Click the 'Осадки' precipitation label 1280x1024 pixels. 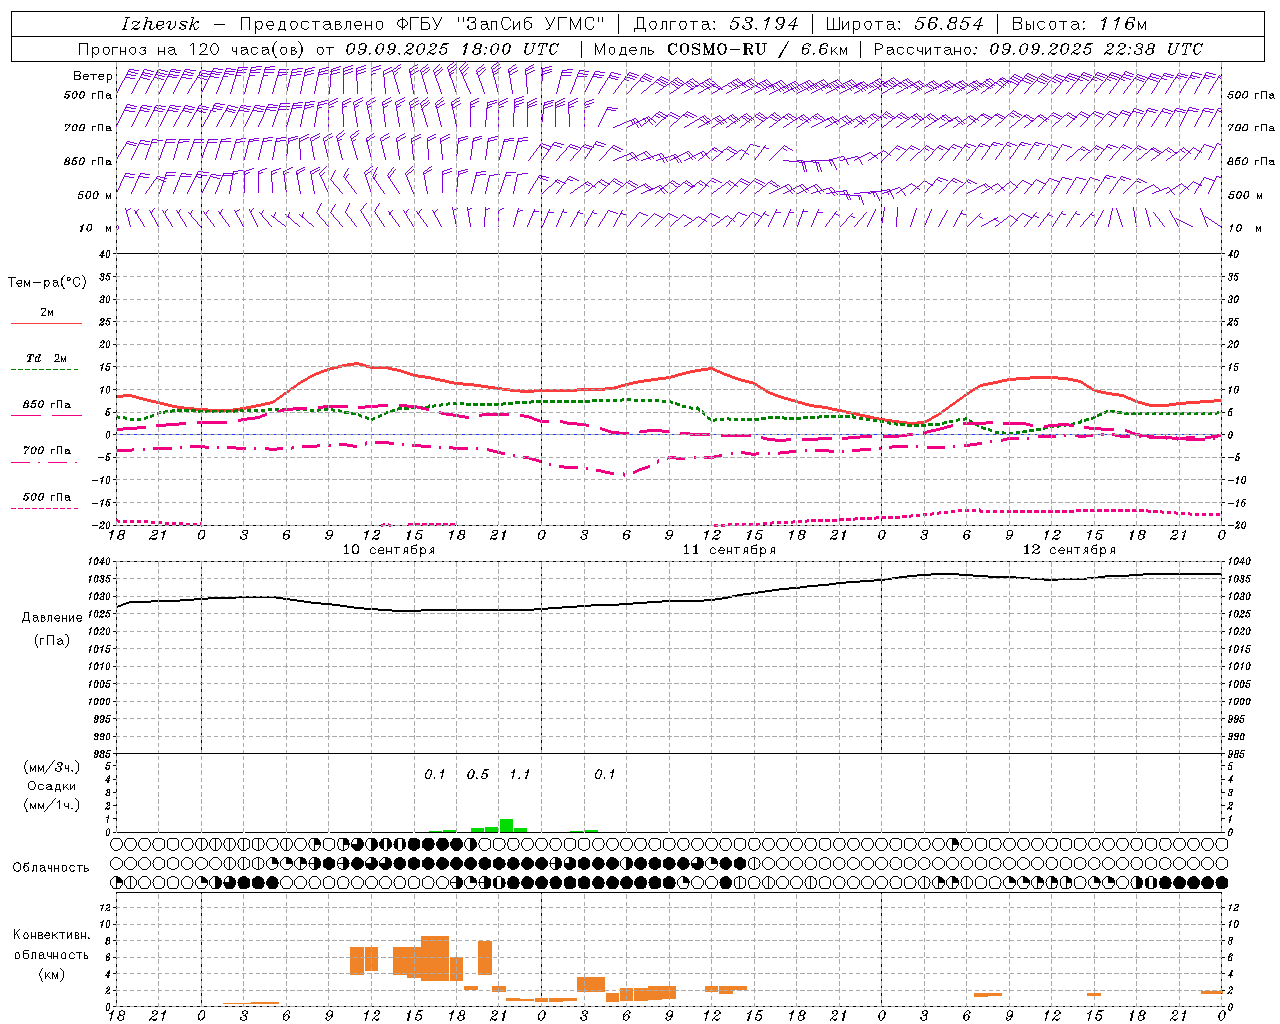click(52, 786)
